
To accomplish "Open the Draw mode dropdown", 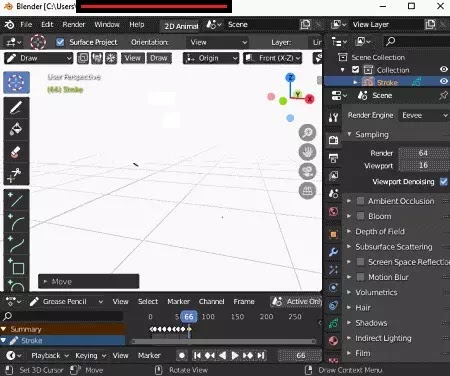I will 38,58.
